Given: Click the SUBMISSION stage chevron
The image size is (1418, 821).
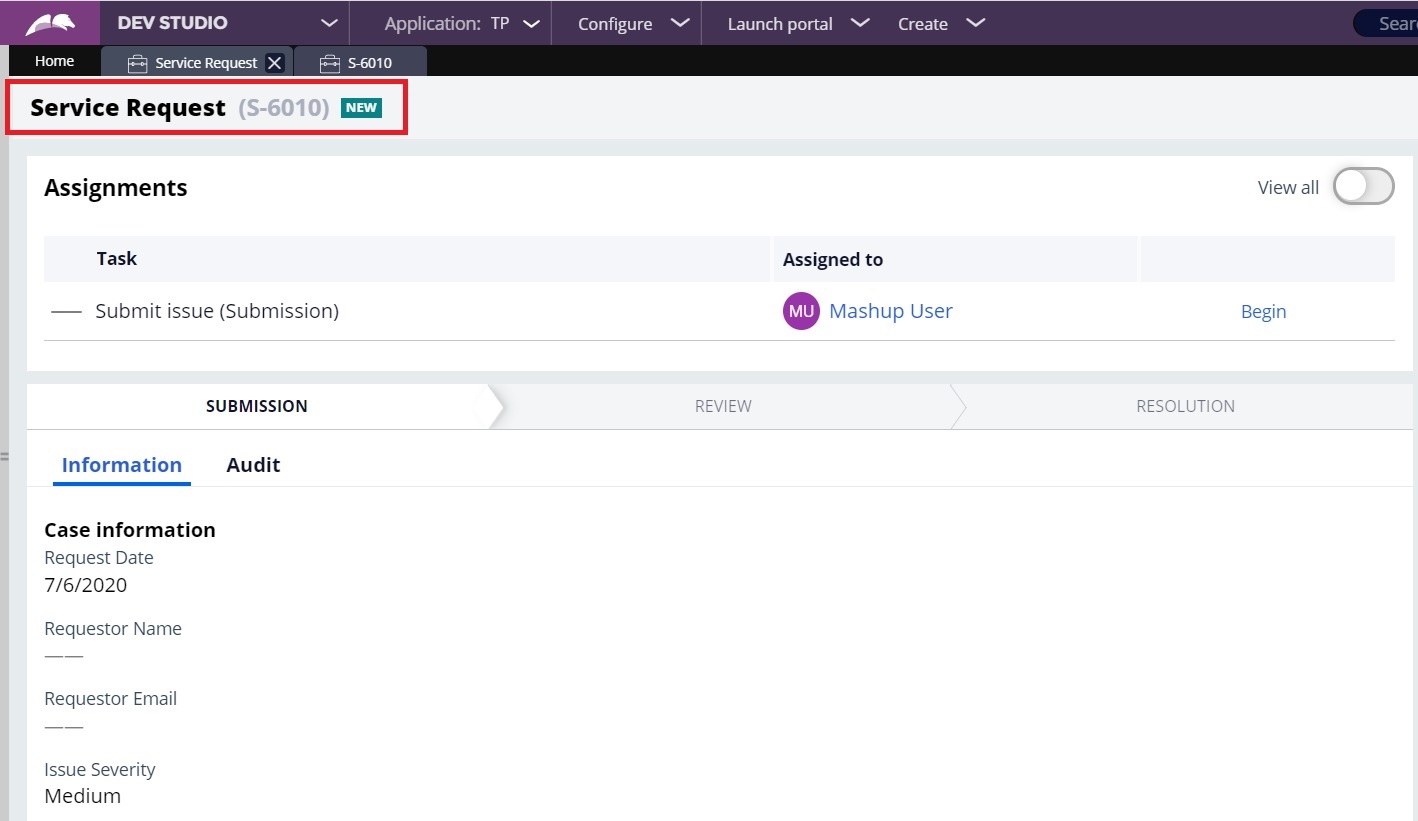Looking at the screenshot, I should coord(256,406).
